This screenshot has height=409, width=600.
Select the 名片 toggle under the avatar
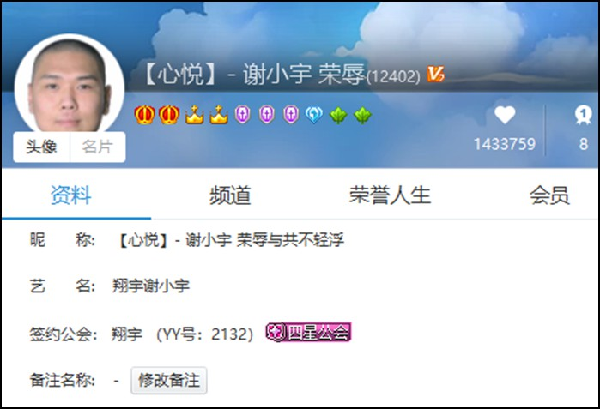click(98, 147)
